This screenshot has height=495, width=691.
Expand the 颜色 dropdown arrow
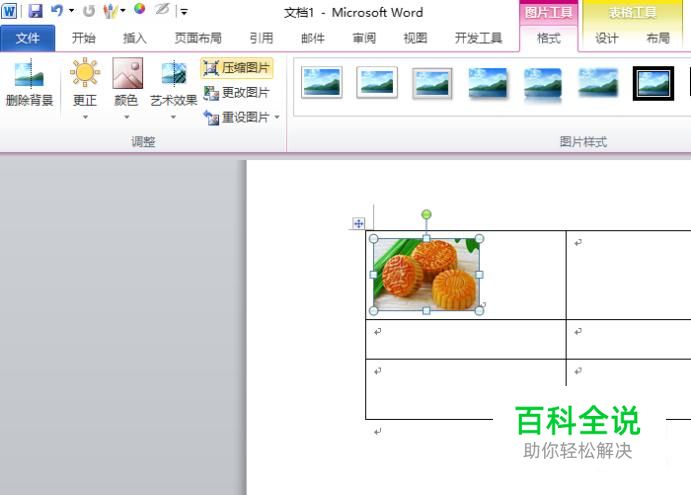[126, 117]
